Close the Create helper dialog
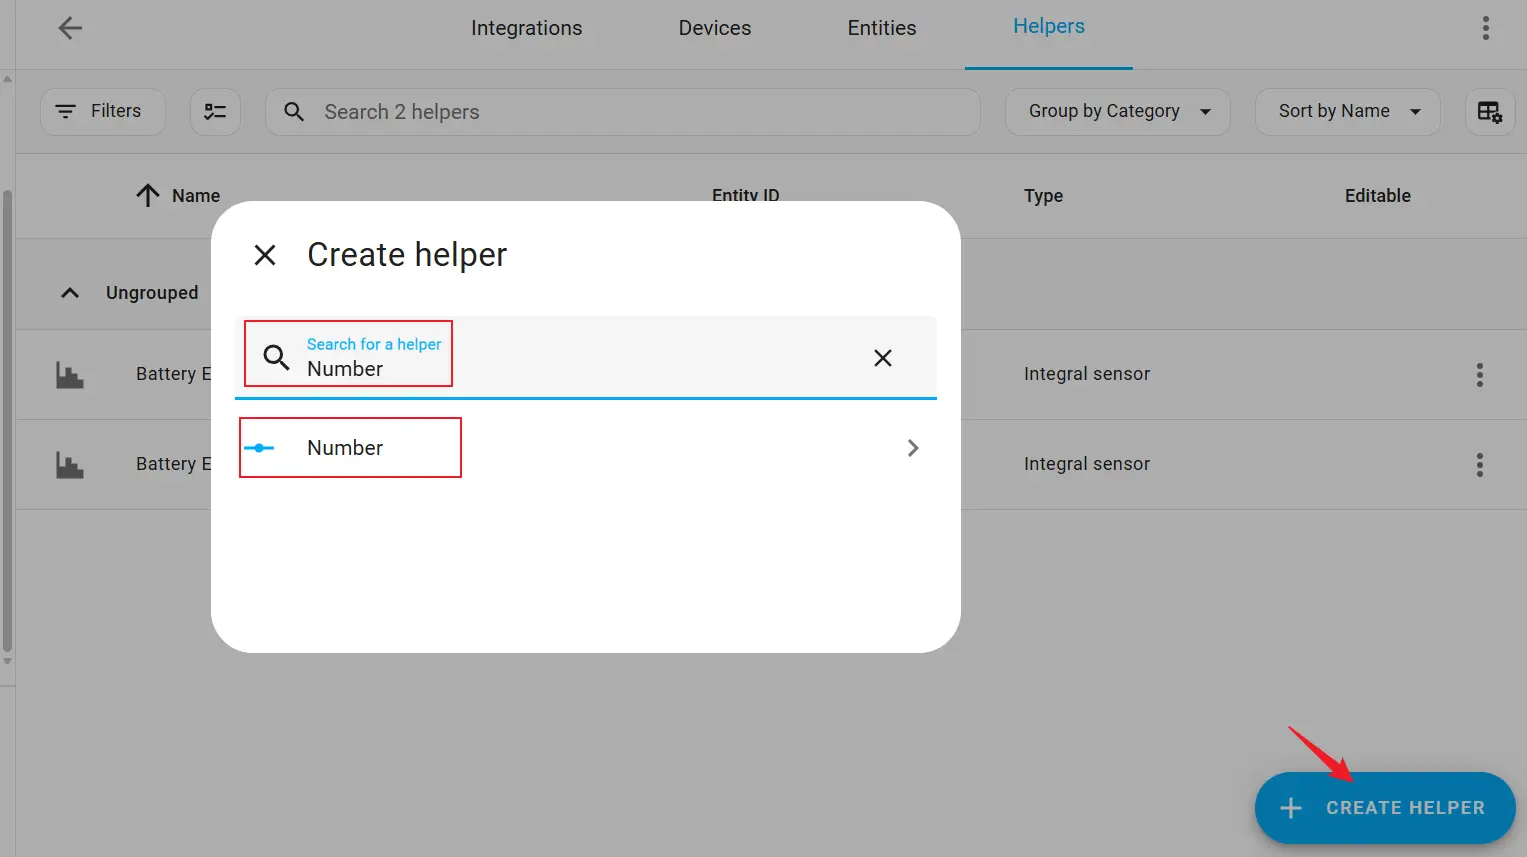 click(x=265, y=255)
